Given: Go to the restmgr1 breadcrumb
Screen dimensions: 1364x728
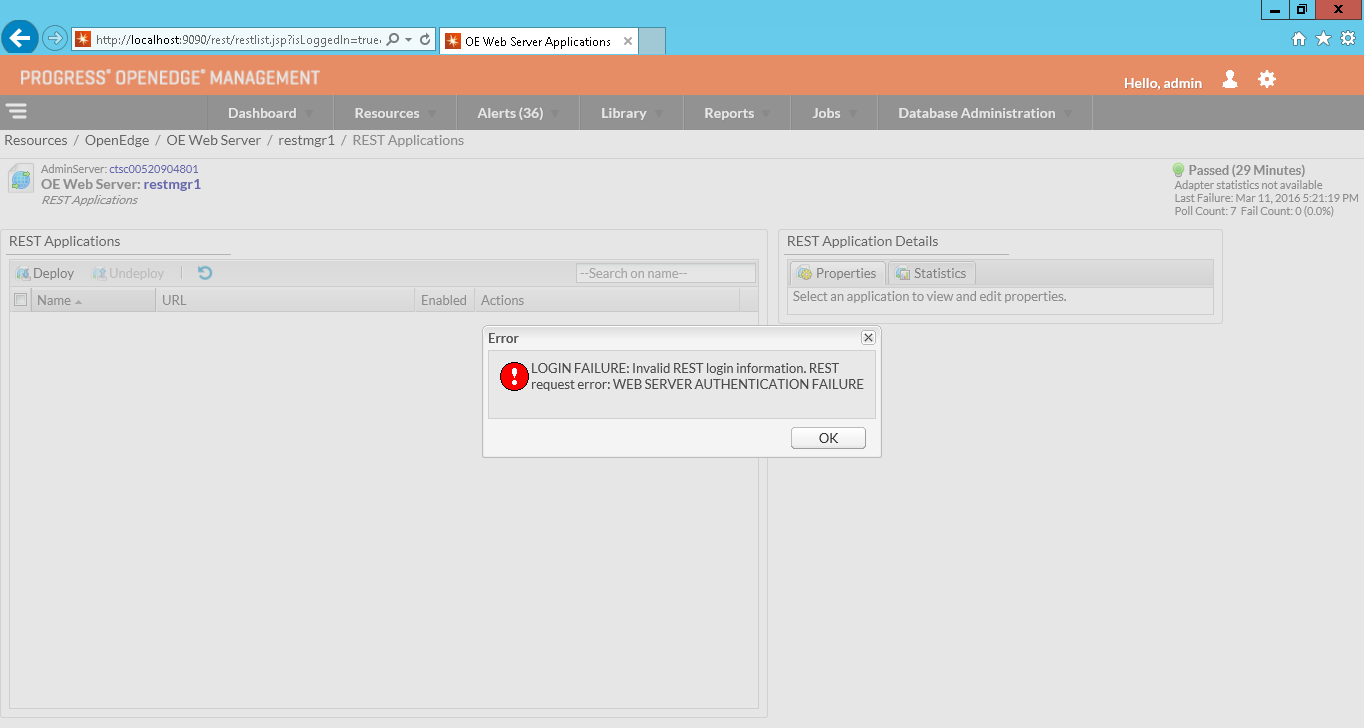Looking at the screenshot, I should pyautogui.click(x=306, y=140).
